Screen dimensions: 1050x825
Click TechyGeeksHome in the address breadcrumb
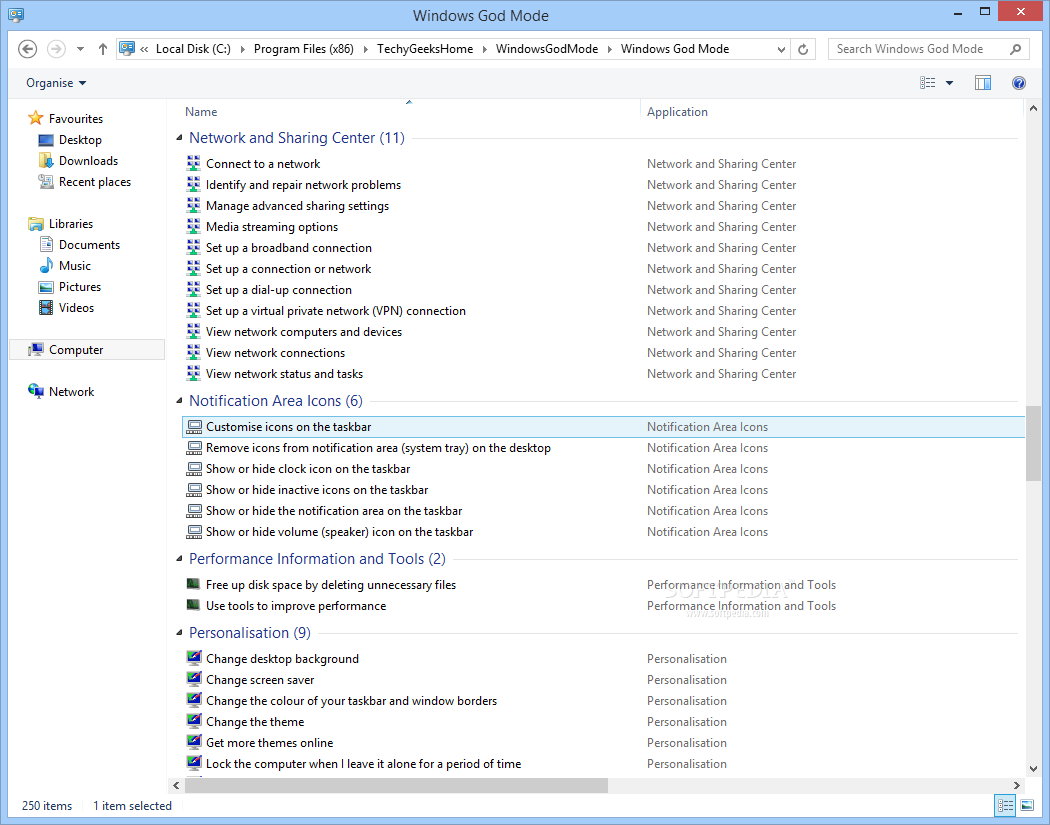(425, 49)
